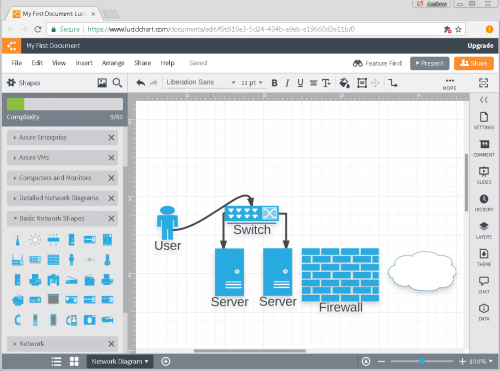Toggle bold formatting
Screen dimensions: 500x371
click(x=274, y=83)
